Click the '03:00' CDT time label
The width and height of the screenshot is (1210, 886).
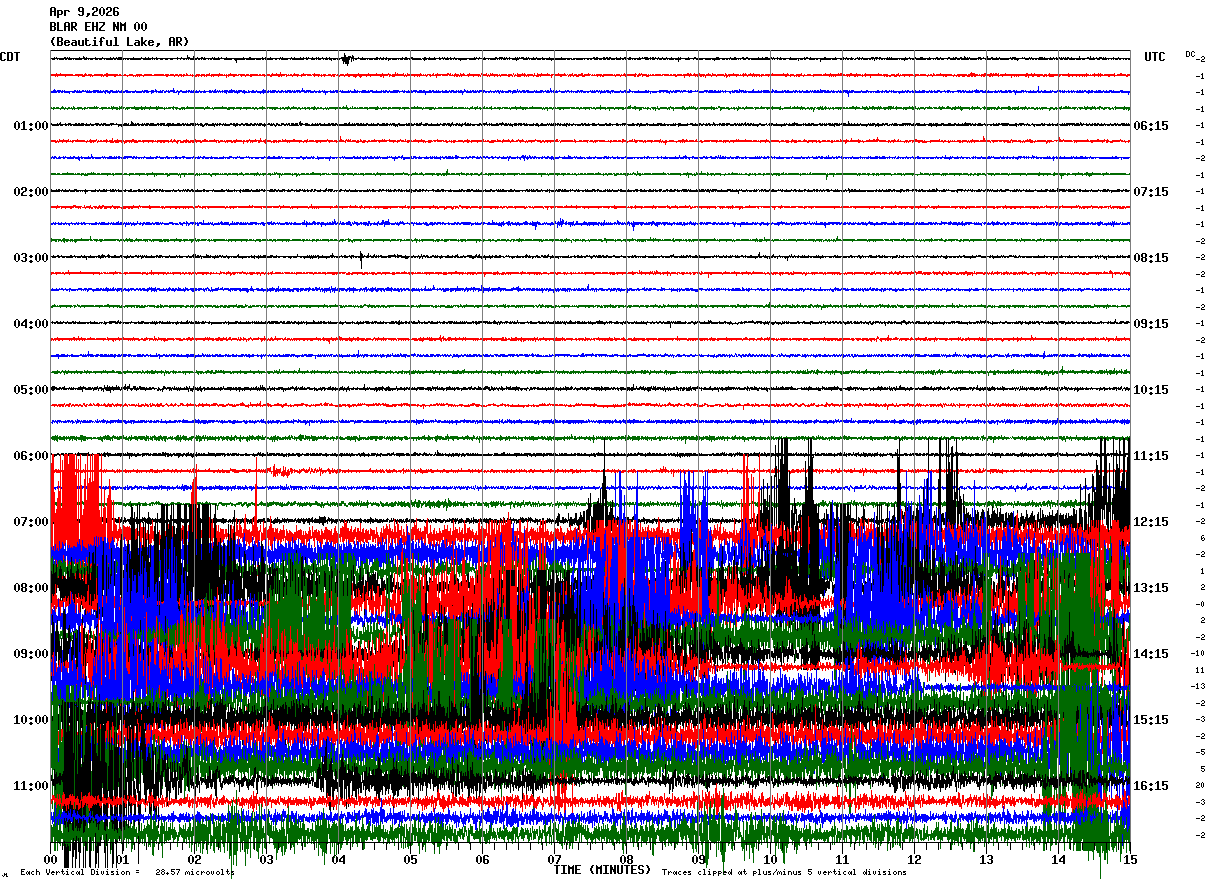pyautogui.click(x=31, y=258)
